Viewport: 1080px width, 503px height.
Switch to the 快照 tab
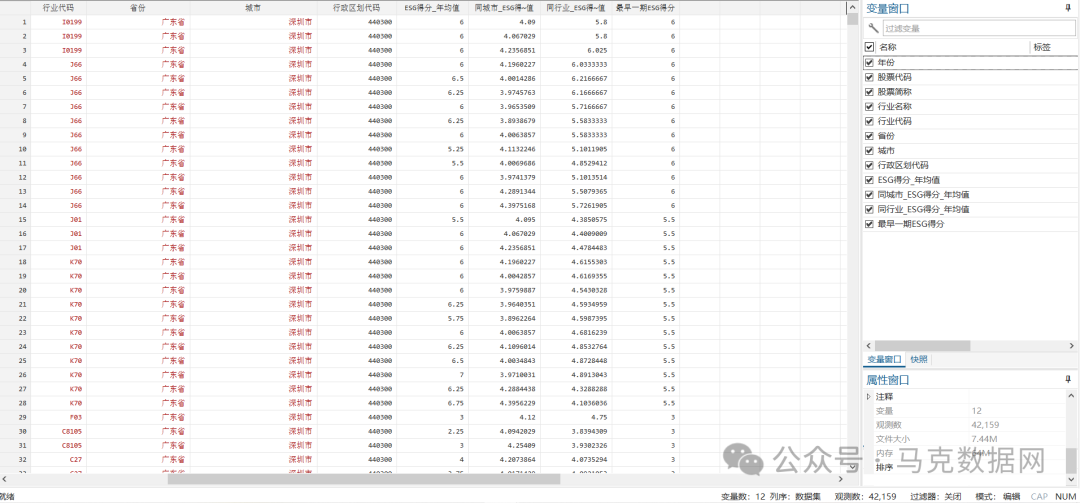[x=919, y=359]
